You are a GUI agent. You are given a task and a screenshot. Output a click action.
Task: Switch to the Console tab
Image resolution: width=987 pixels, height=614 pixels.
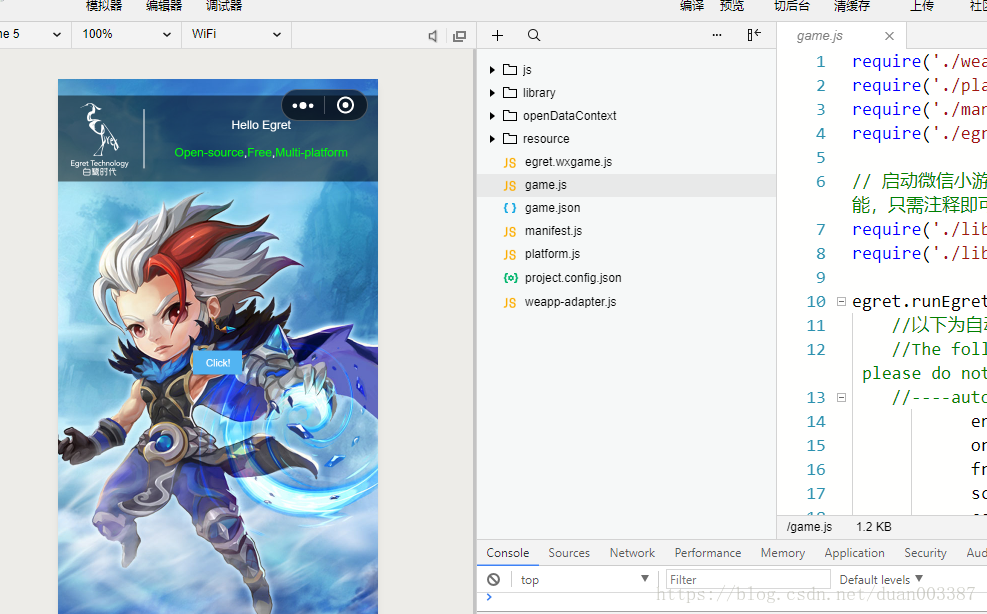click(x=507, y=552)
